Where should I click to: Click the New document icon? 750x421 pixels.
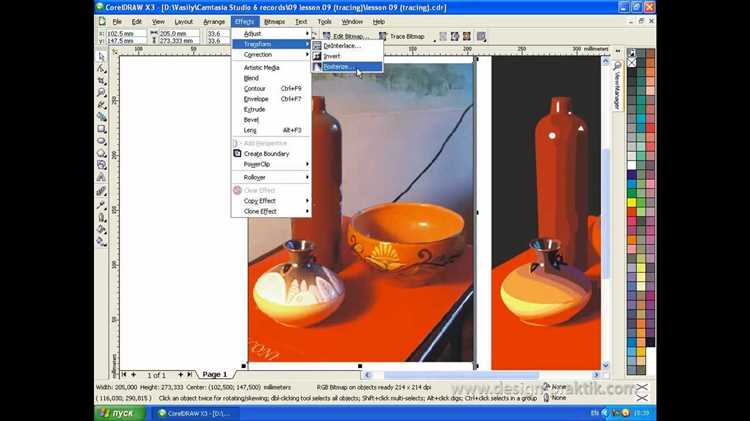[102, 22]
